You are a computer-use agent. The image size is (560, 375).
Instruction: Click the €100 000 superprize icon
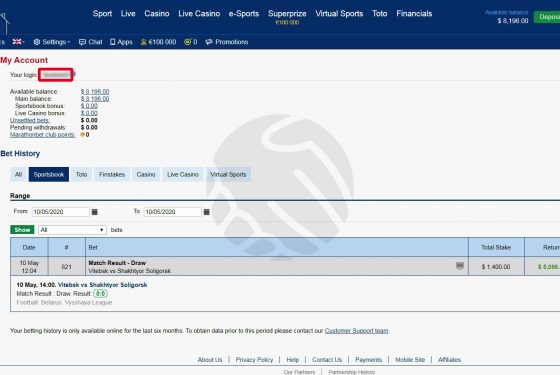click(x=144, y=42)
